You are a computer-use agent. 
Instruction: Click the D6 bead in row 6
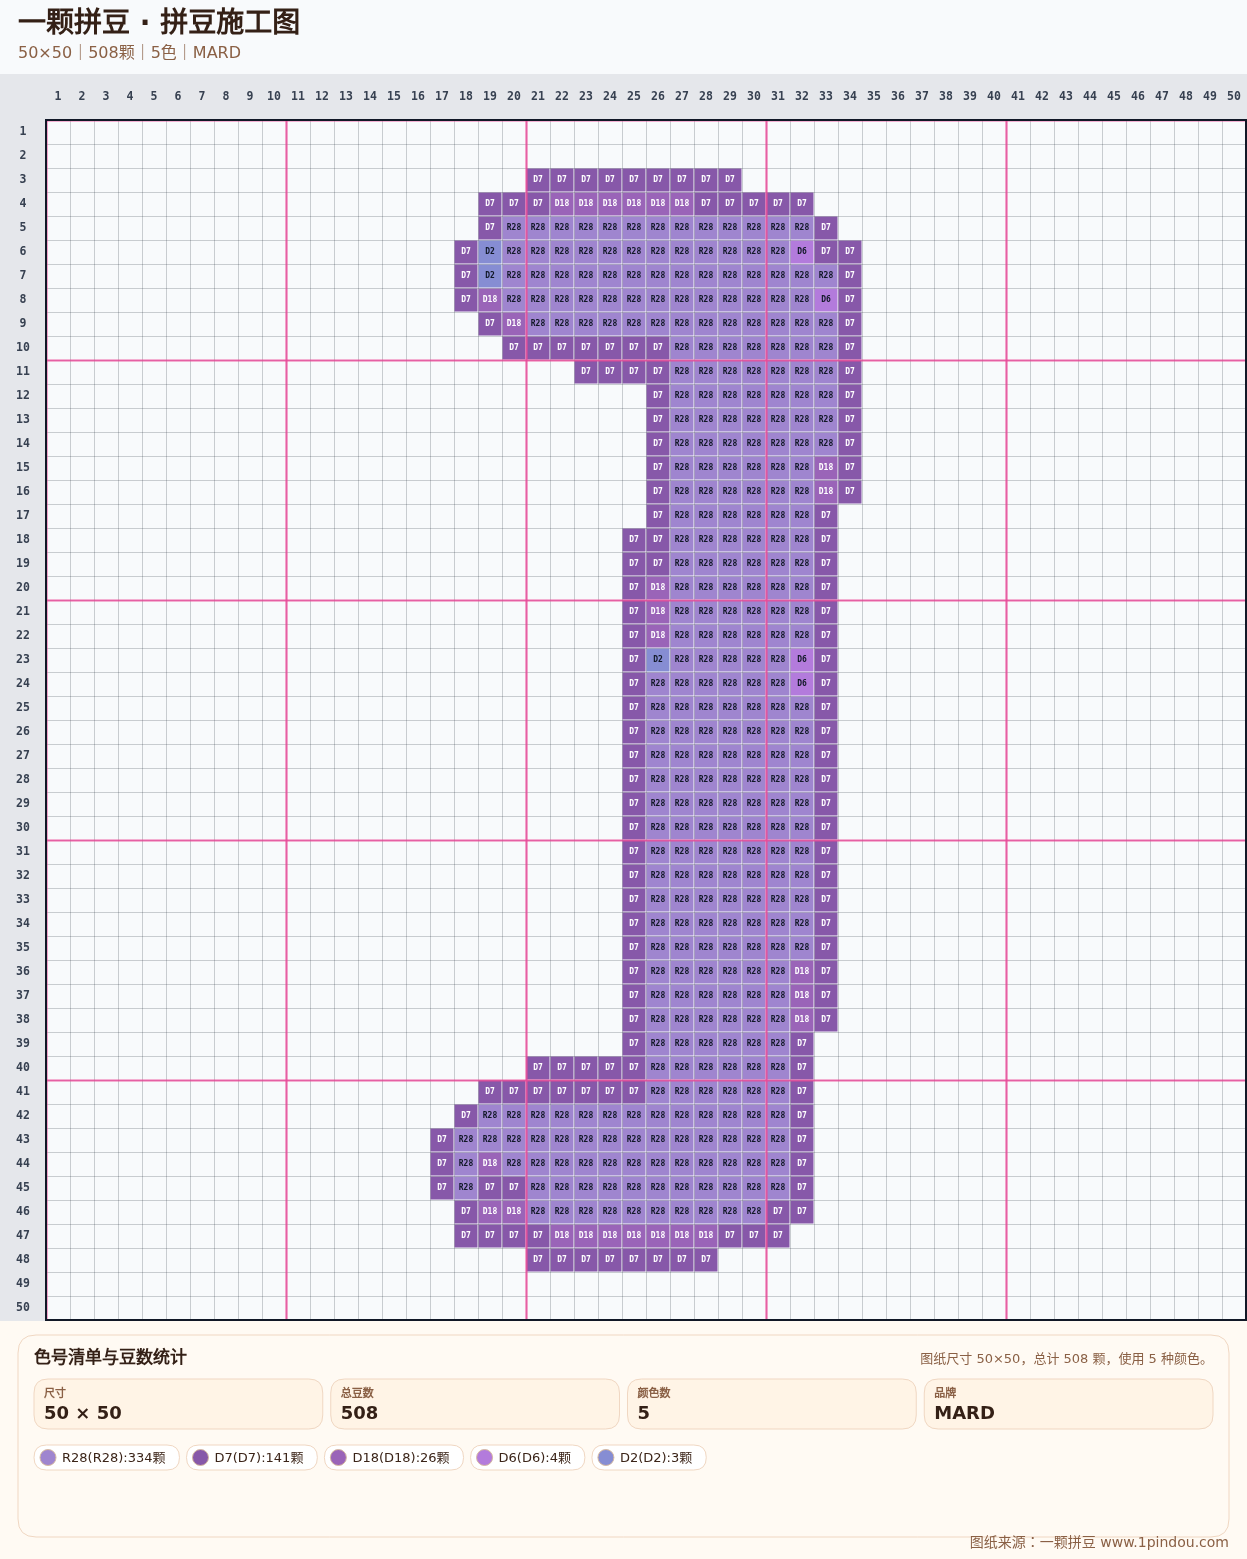[x=802, y=251]
